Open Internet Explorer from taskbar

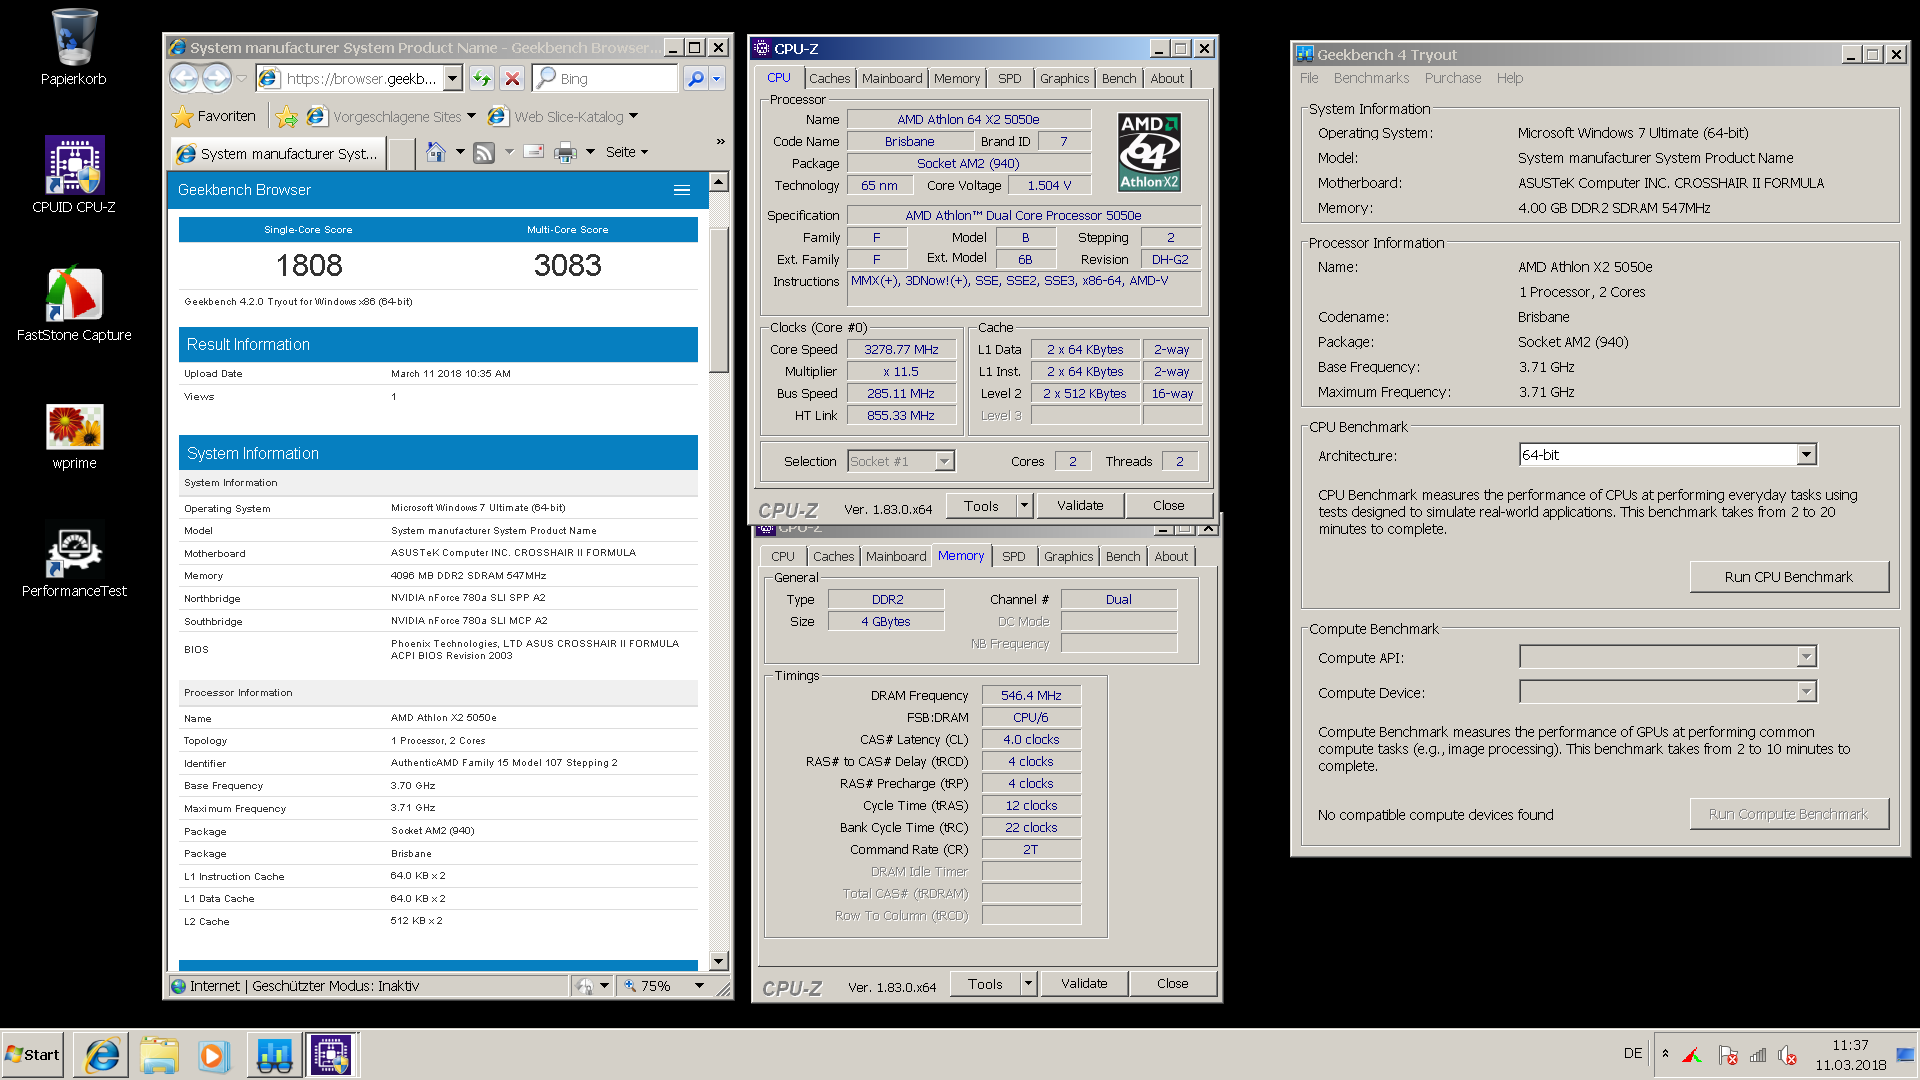tap(102, 1055)
